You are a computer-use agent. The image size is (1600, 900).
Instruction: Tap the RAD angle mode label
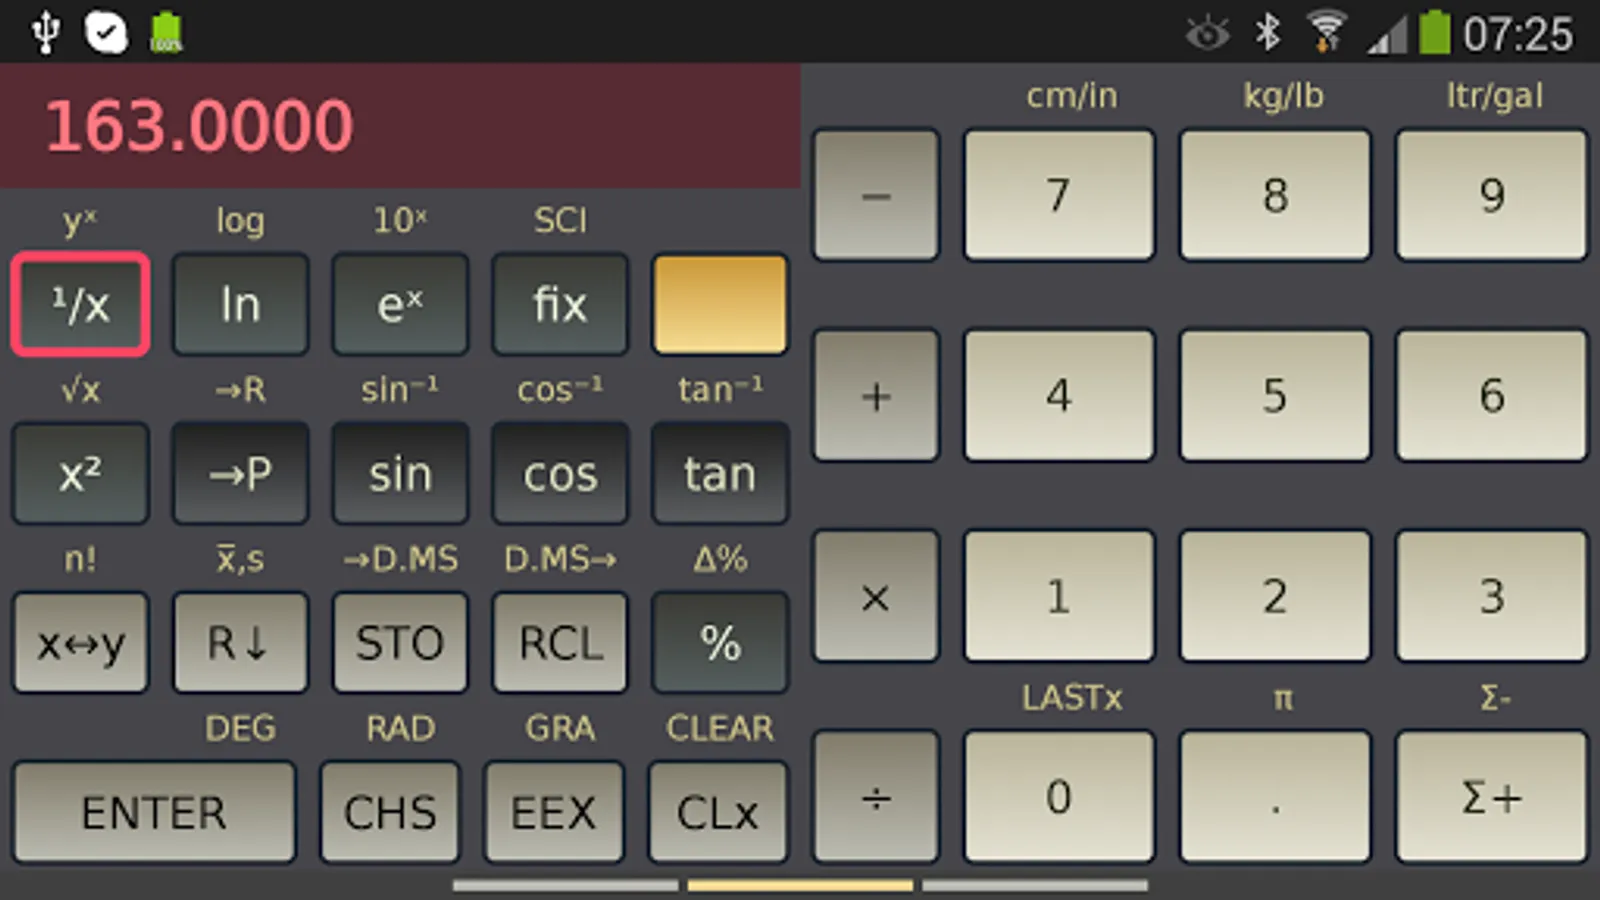pos(400,728)
